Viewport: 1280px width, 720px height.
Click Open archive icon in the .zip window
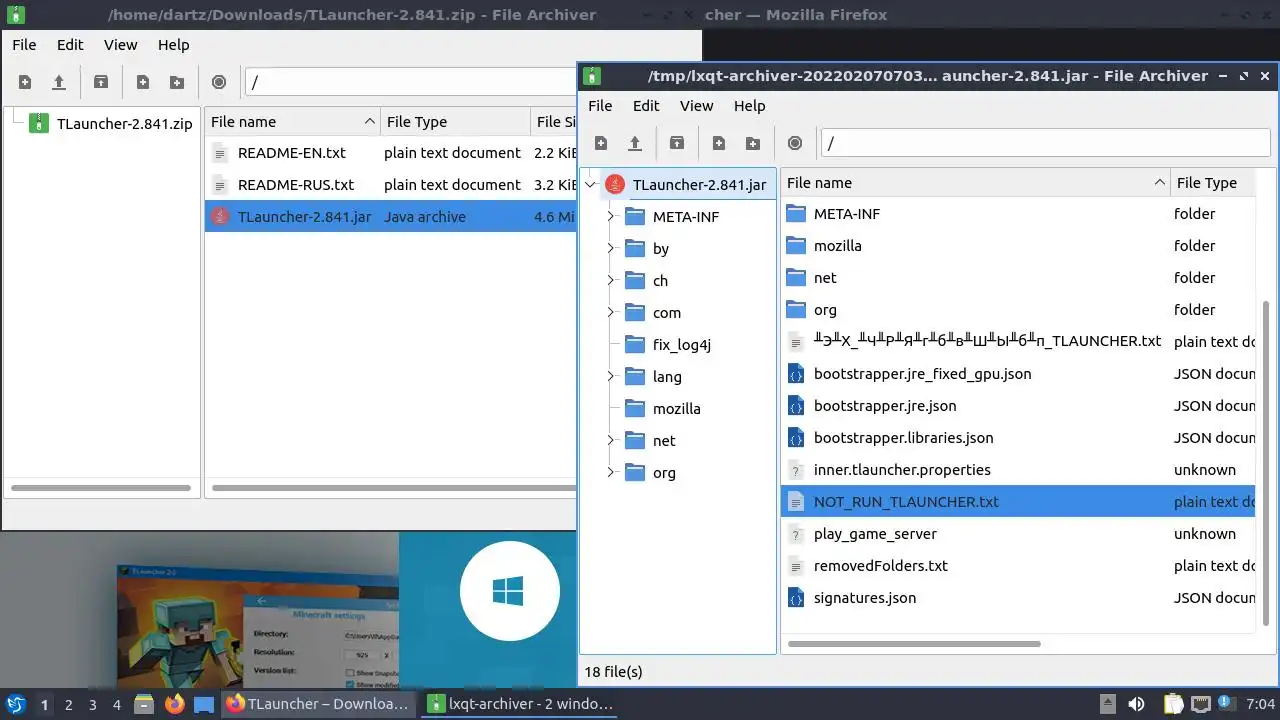59,82
